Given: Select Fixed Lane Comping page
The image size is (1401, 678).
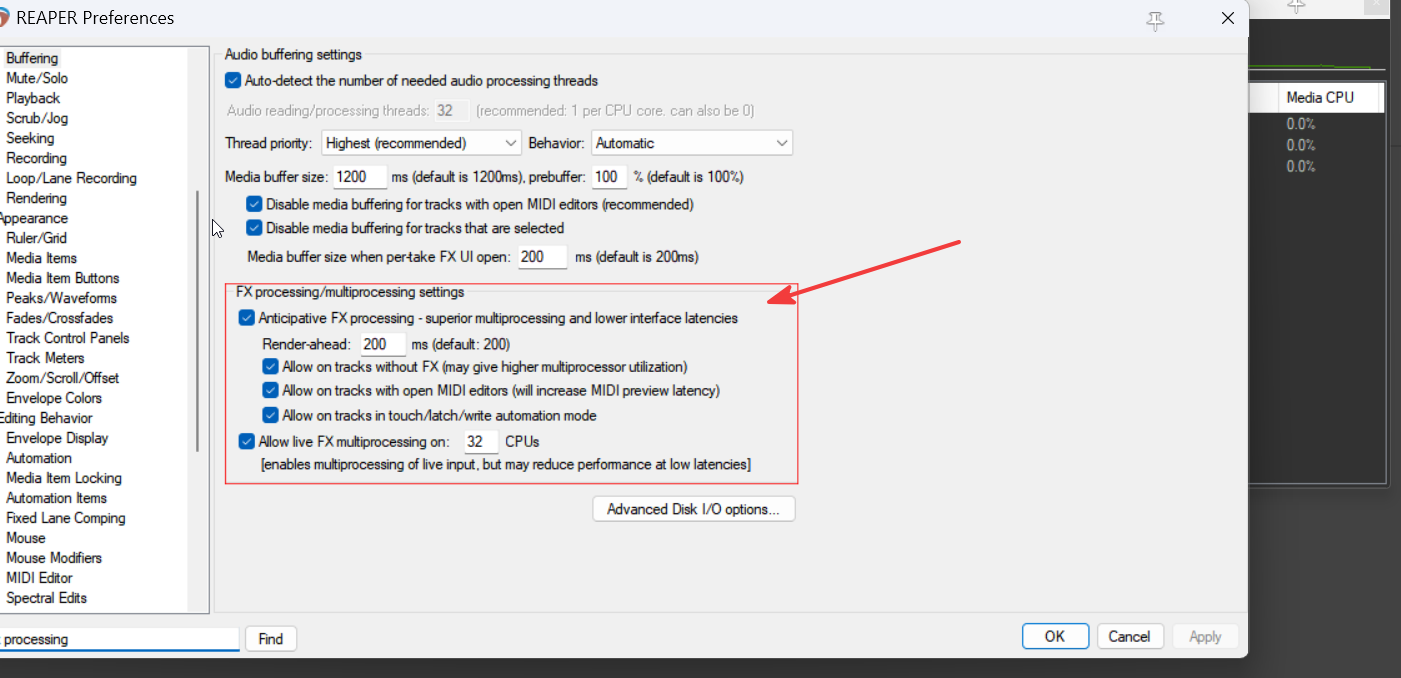Looking at the screenshot, I should coord(65,518).
